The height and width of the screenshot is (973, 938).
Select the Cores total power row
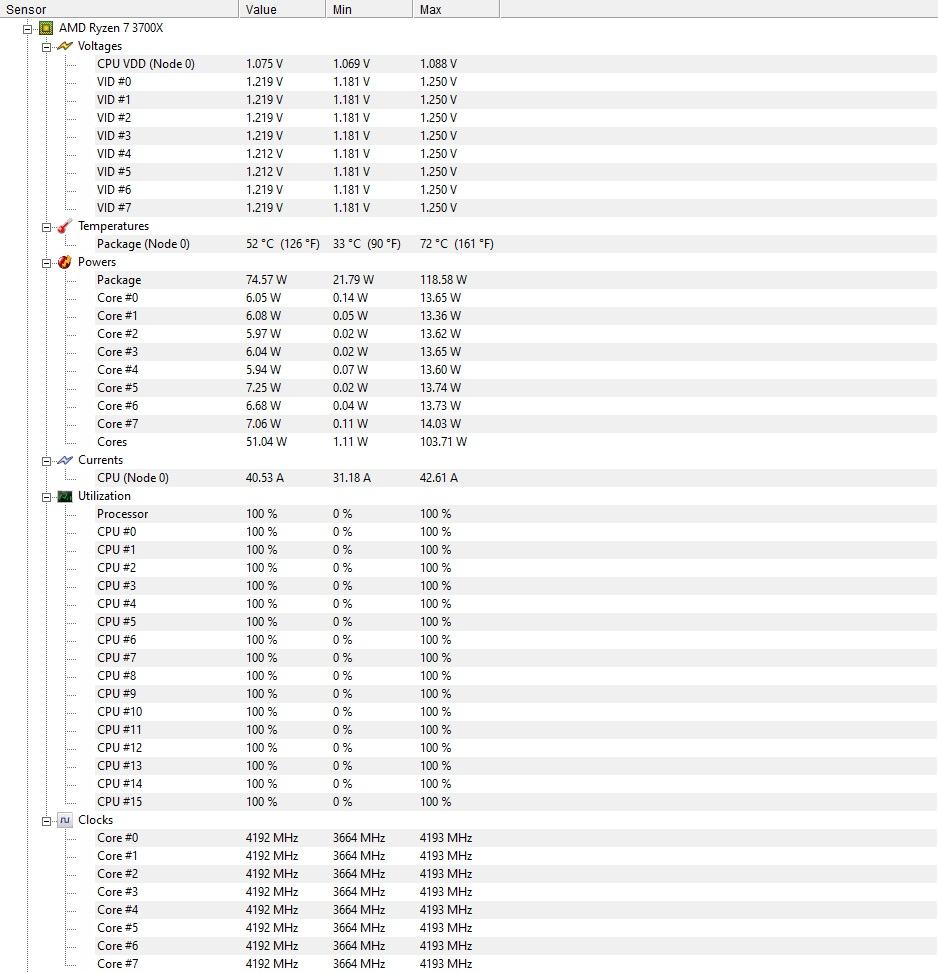pyautogui.click(x=515, y=442)
